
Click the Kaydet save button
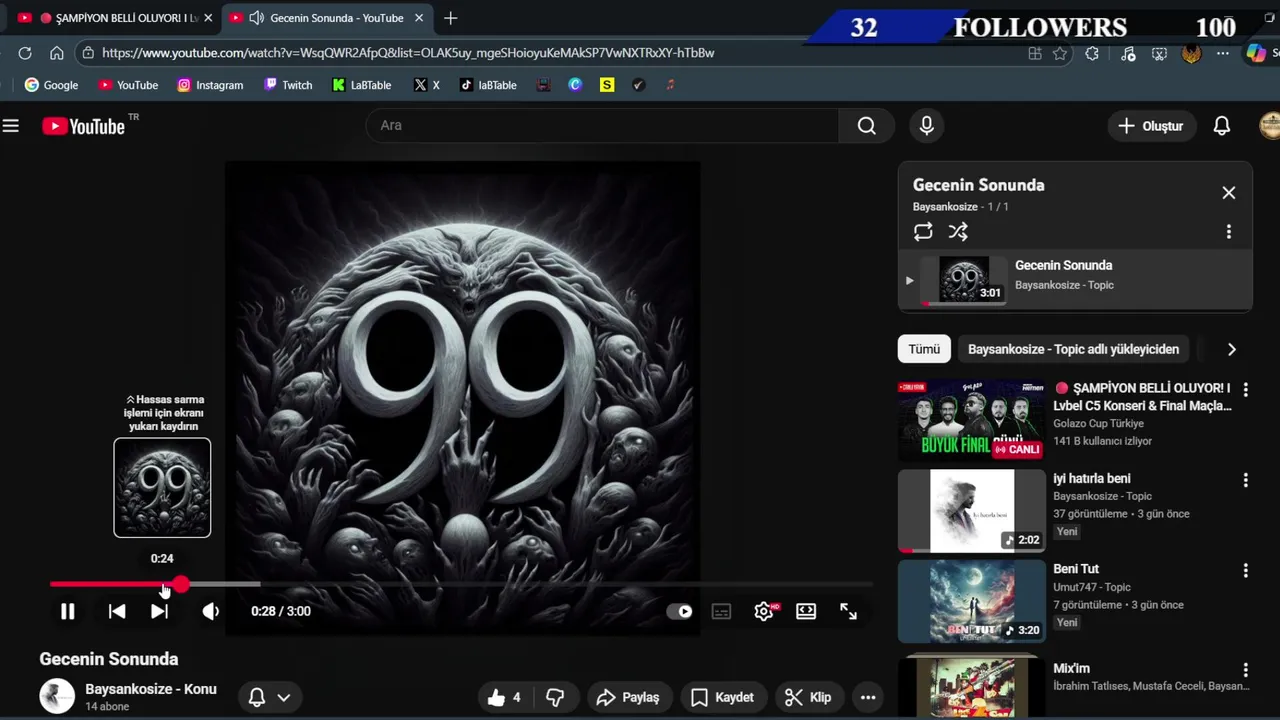click(x=722, y=697)
